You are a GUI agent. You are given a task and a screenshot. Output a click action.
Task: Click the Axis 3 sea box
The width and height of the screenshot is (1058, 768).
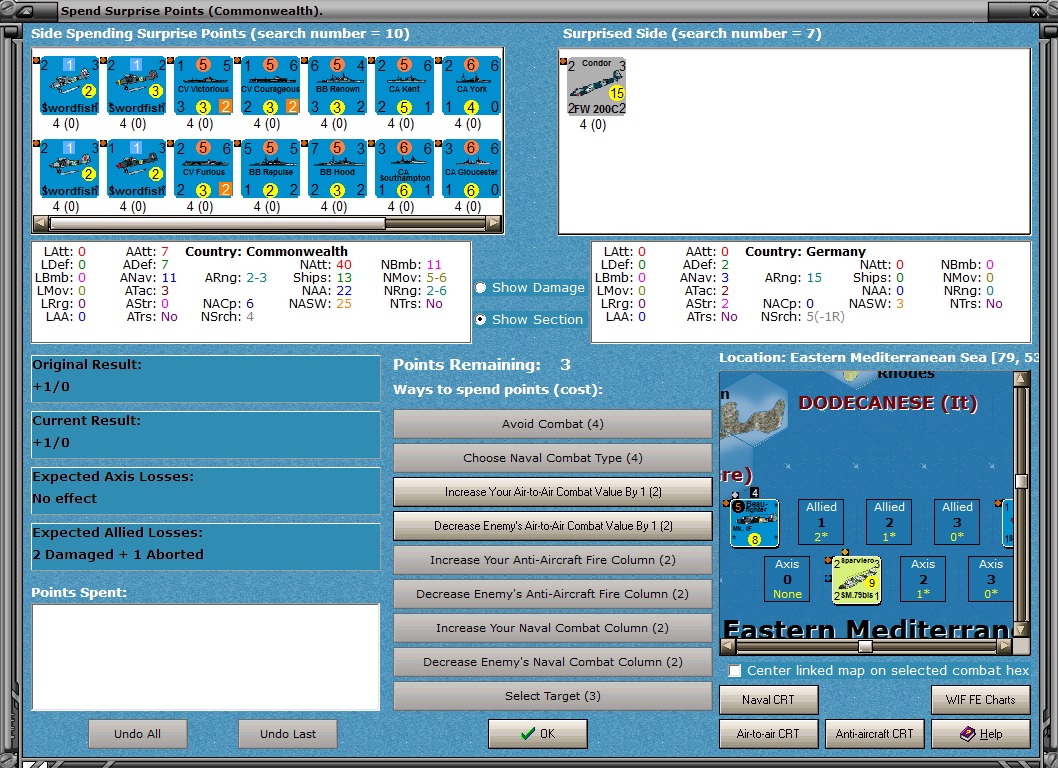(991, 578)
